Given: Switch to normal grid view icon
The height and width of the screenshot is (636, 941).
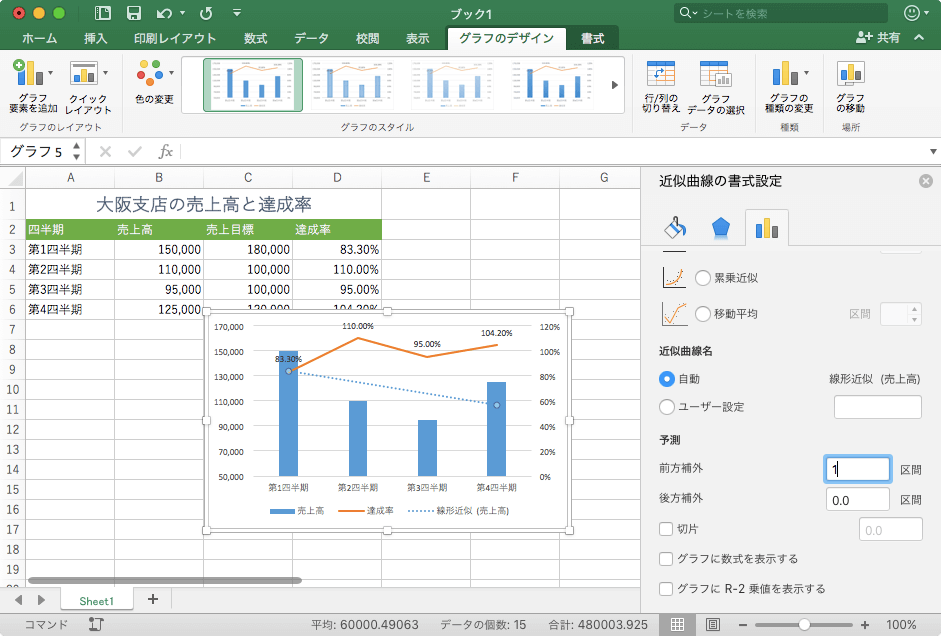Looking at the screenshot, I should coord(678,625).
